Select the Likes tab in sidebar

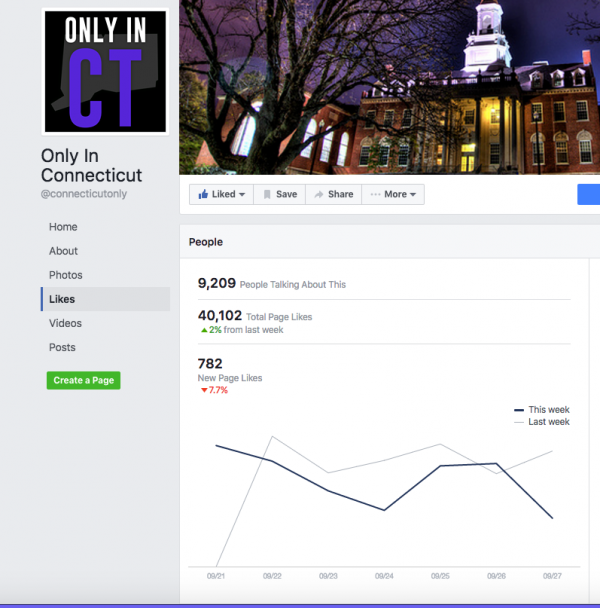[105, 299]
